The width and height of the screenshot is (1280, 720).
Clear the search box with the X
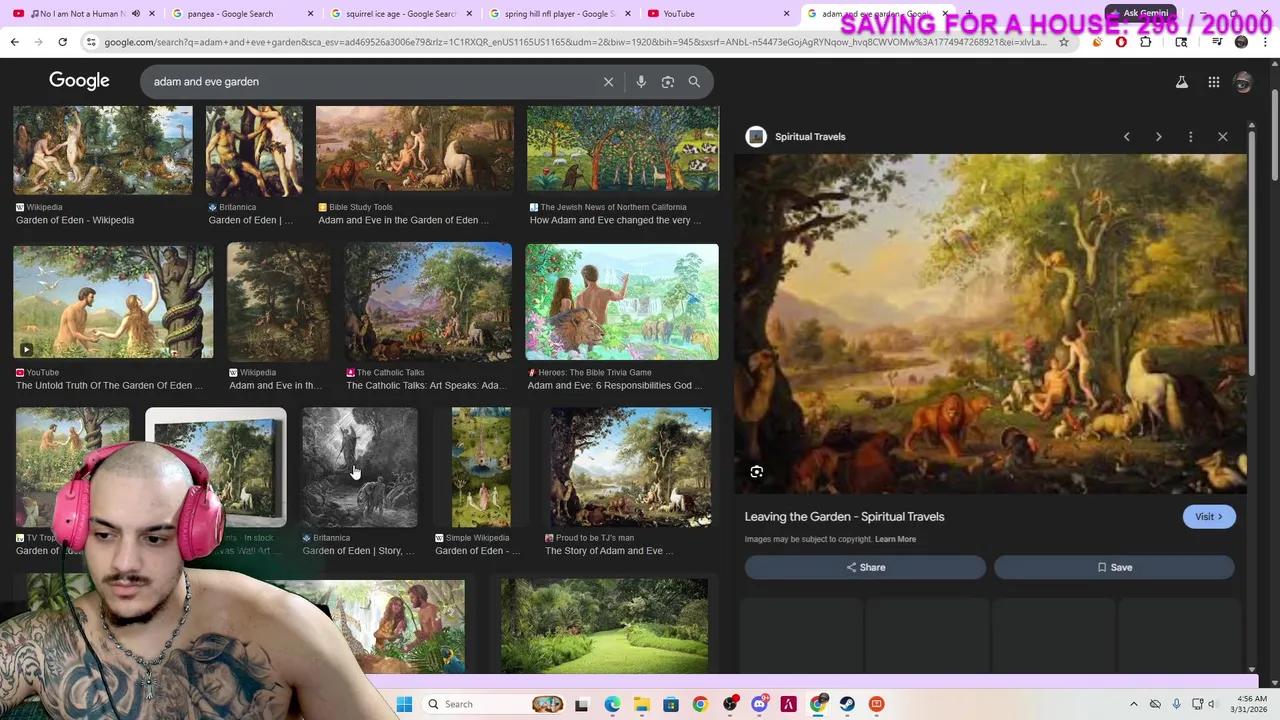[x=608, y=82]
